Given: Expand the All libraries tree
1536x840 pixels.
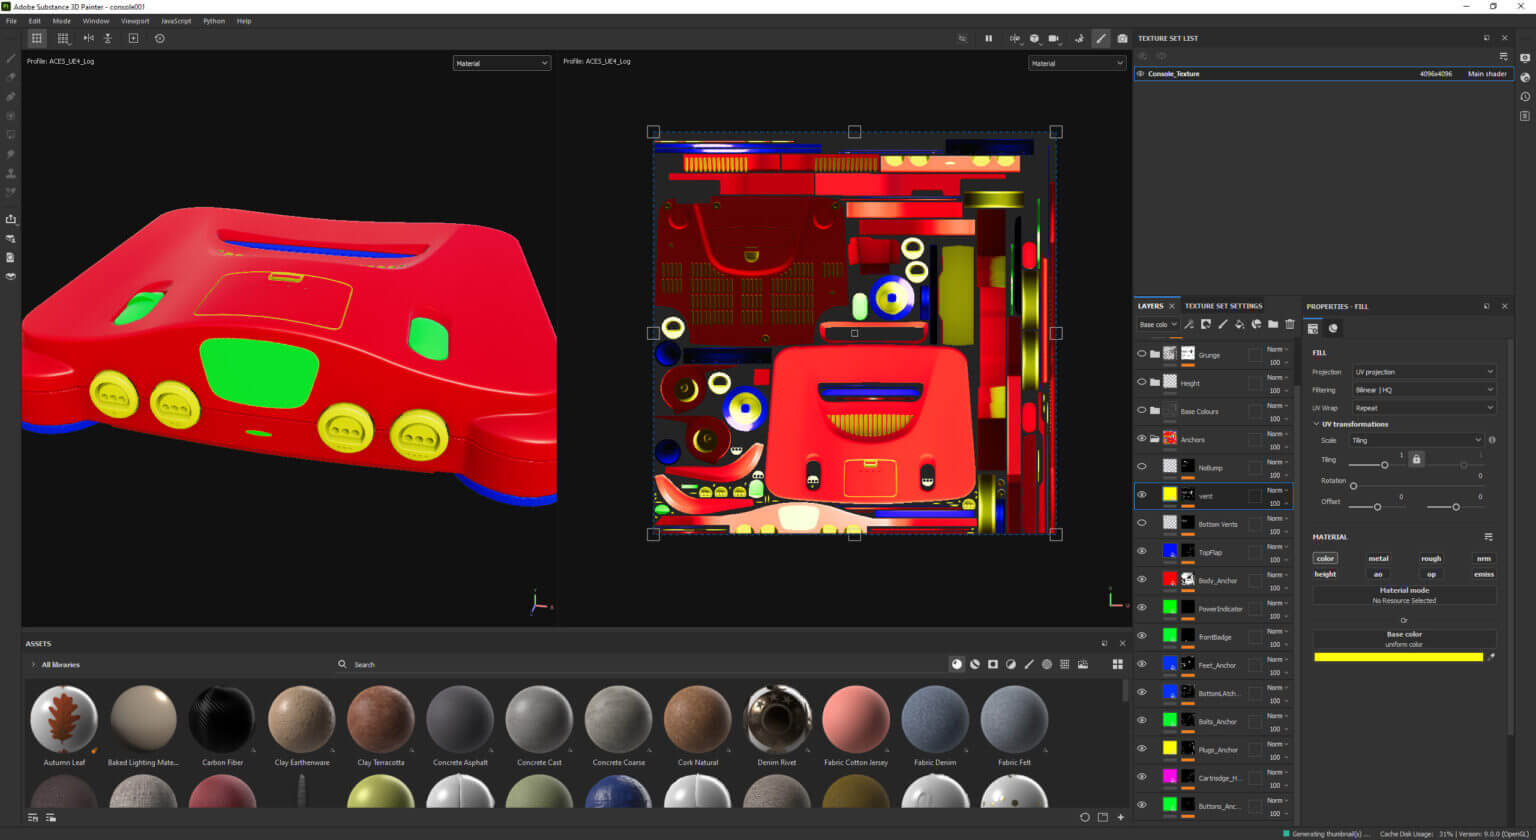Looking at the screenshot, I should (x=33, y=664).
